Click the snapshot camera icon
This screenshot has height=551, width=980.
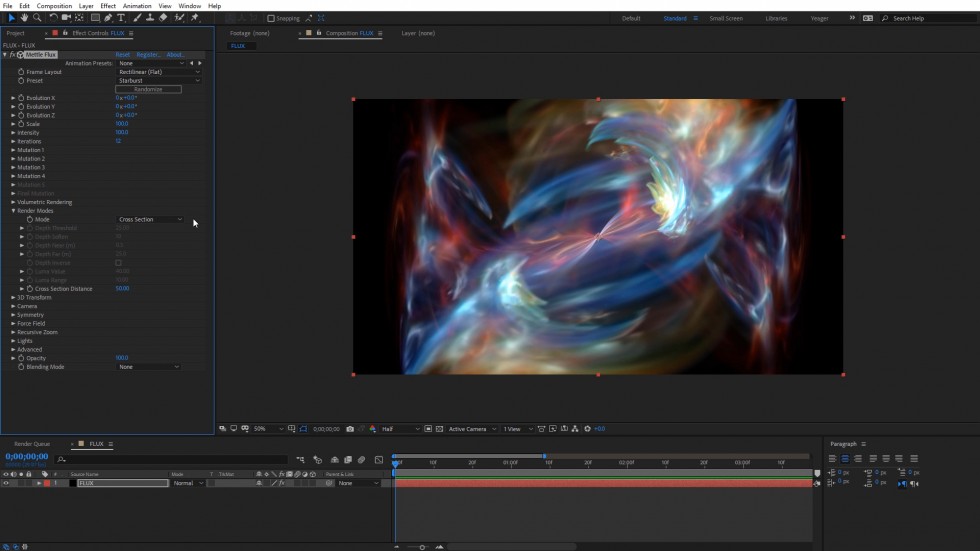click(349, 429)
